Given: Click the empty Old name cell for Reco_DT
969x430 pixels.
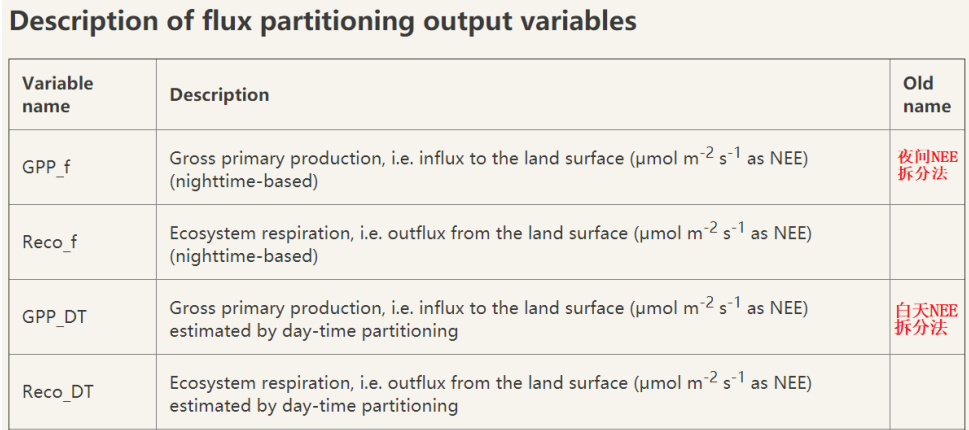Looking at the screenshot, I should (x=927, y=392).
